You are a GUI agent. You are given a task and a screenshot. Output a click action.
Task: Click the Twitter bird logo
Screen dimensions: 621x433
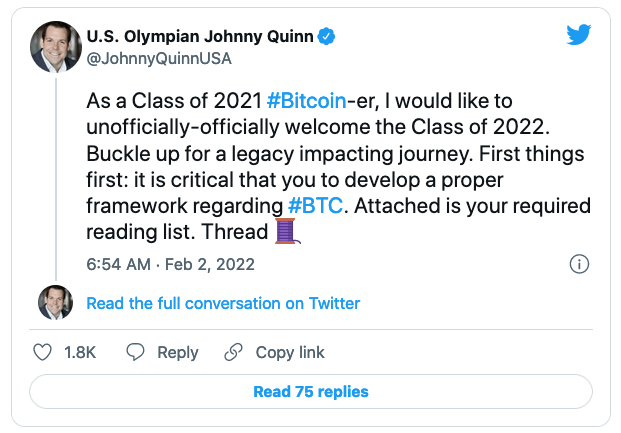click(x=578, y=36)
